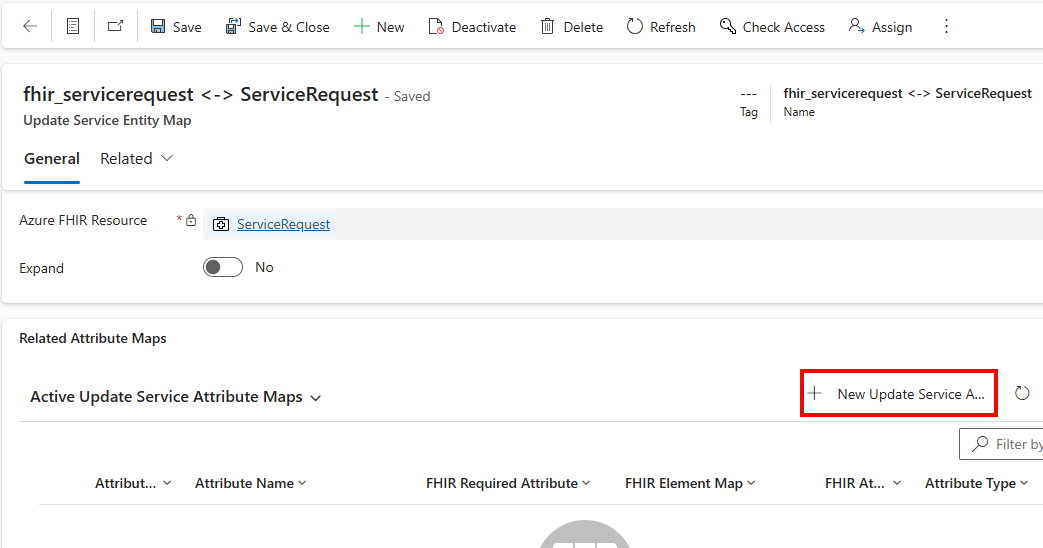
Task: Open the ServiceRequest lookup link
Action: 283,224
